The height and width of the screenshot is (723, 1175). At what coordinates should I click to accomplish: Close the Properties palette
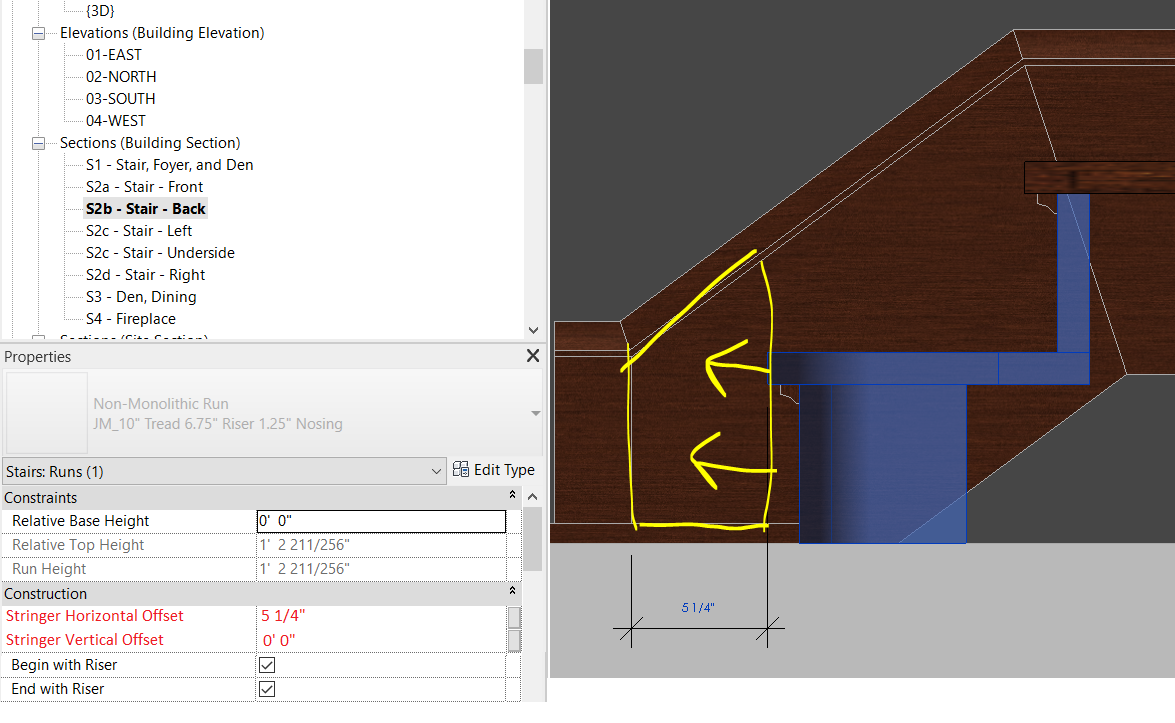coord(532,355)
